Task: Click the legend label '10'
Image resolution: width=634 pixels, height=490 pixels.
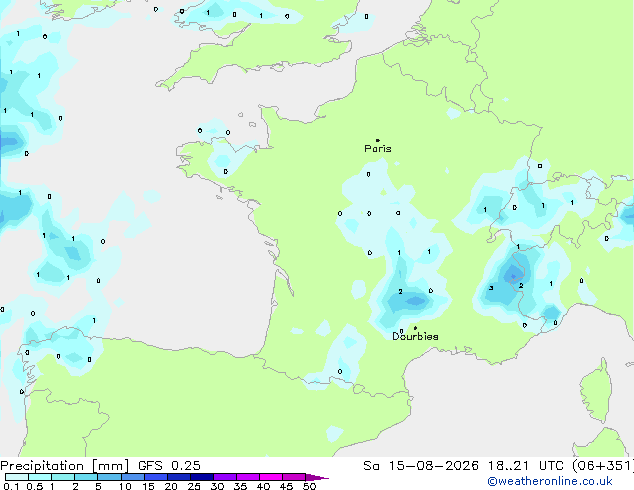Action: click(x=125, y=486)
